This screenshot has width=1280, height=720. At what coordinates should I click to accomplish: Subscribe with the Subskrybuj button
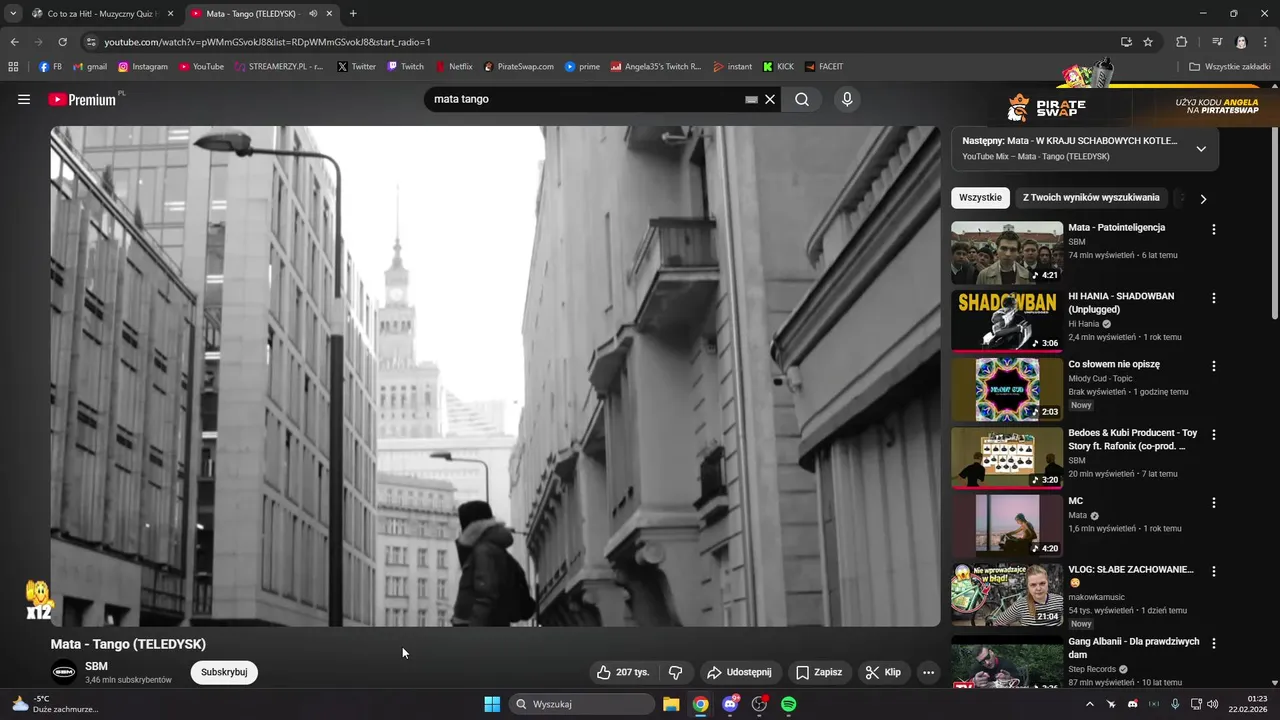224,672
